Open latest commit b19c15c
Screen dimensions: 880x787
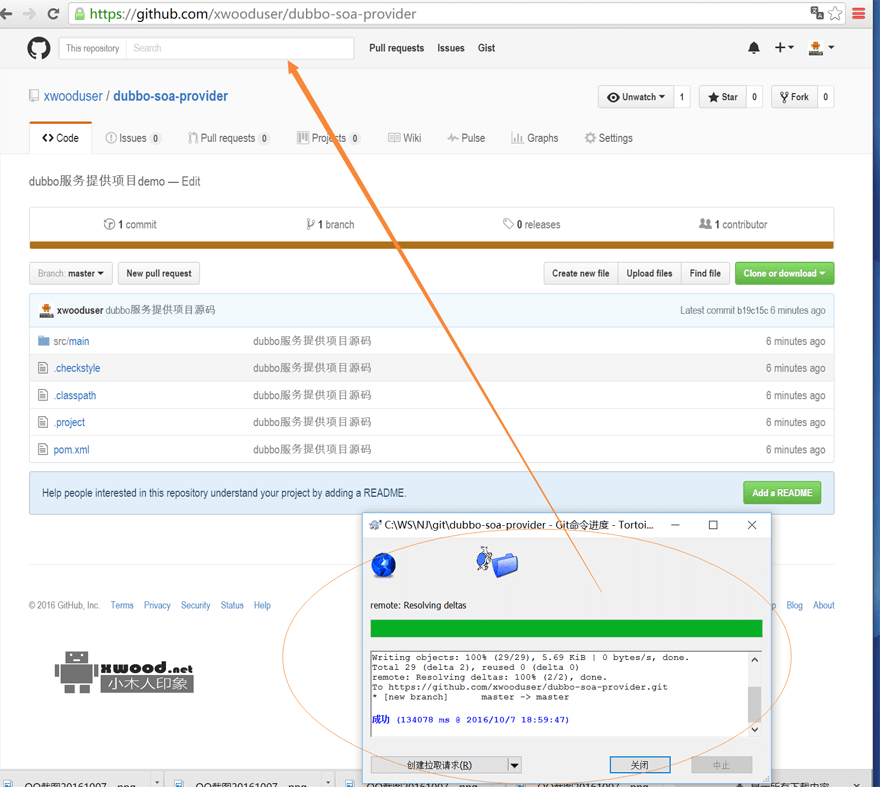coord(753,310)
